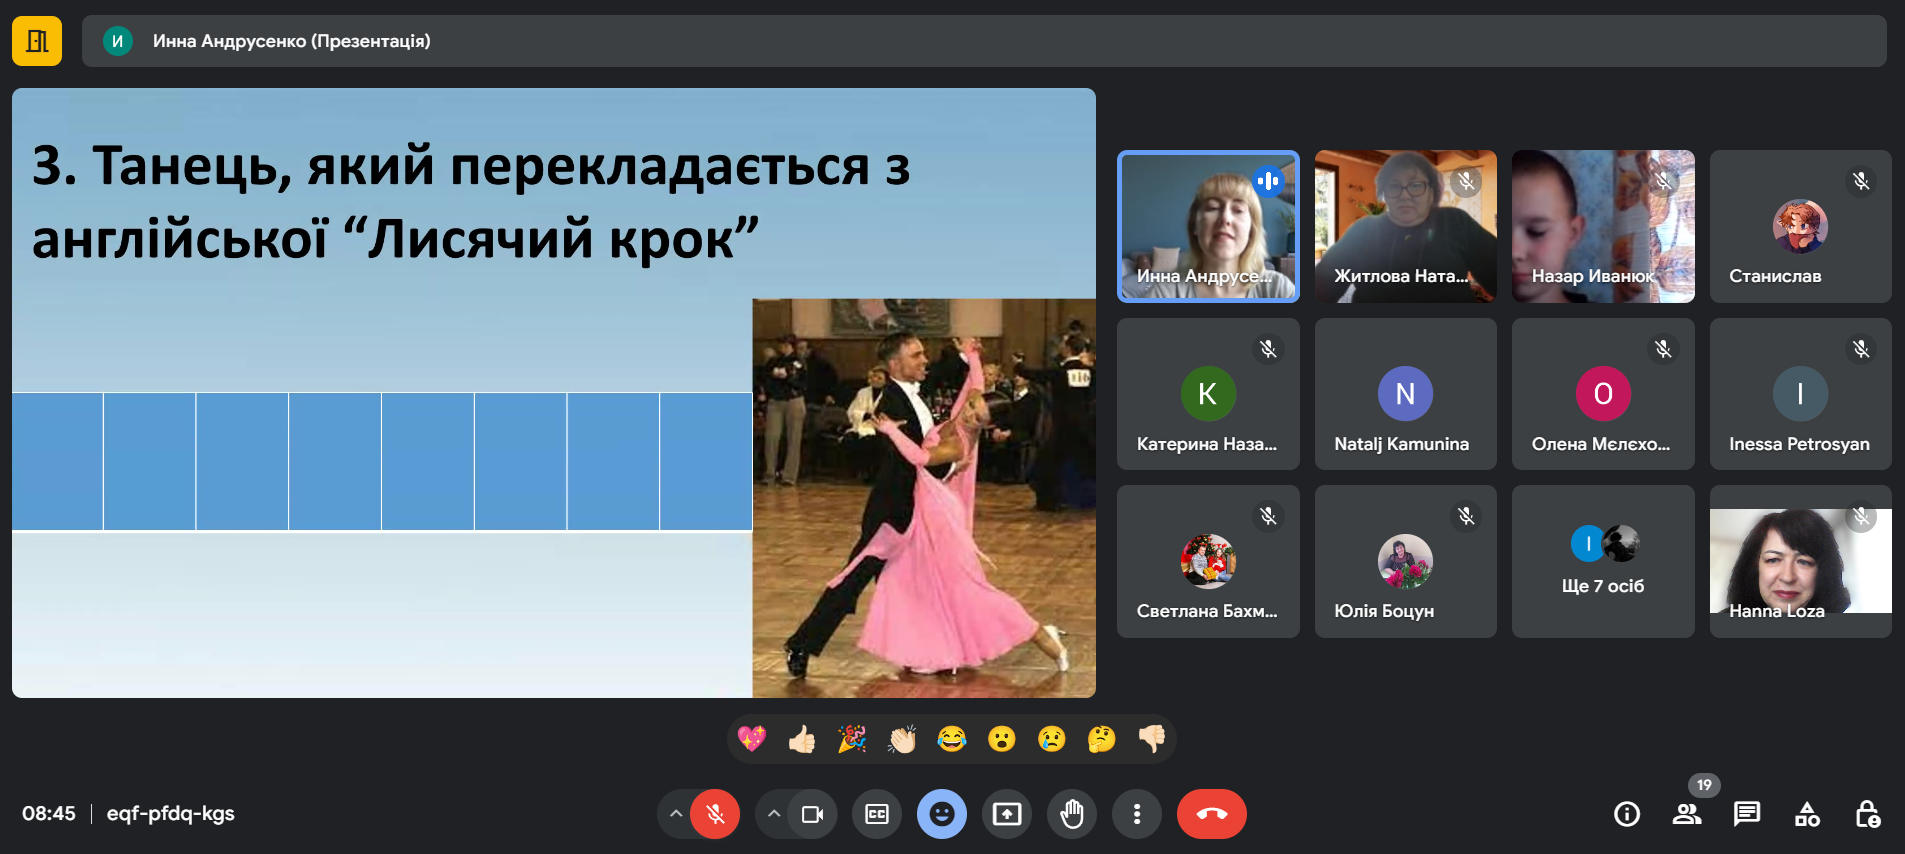Screen dimensions: 1905x854
Task: Expand audio settings arrow beside microphone
Action: [x=676, y=814]
